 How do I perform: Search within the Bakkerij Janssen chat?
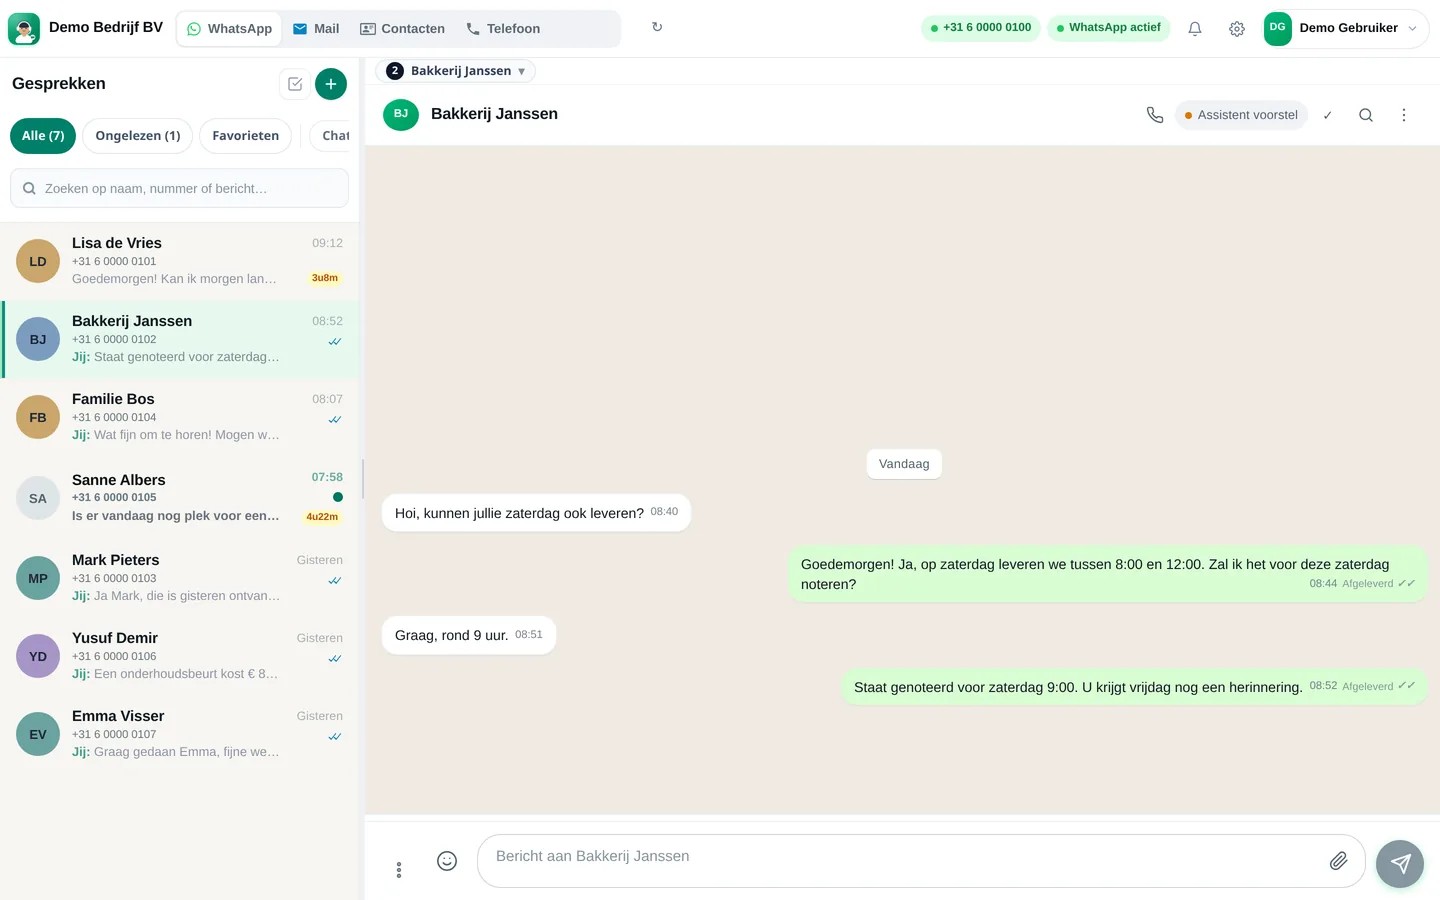[x=1366, y=115]
